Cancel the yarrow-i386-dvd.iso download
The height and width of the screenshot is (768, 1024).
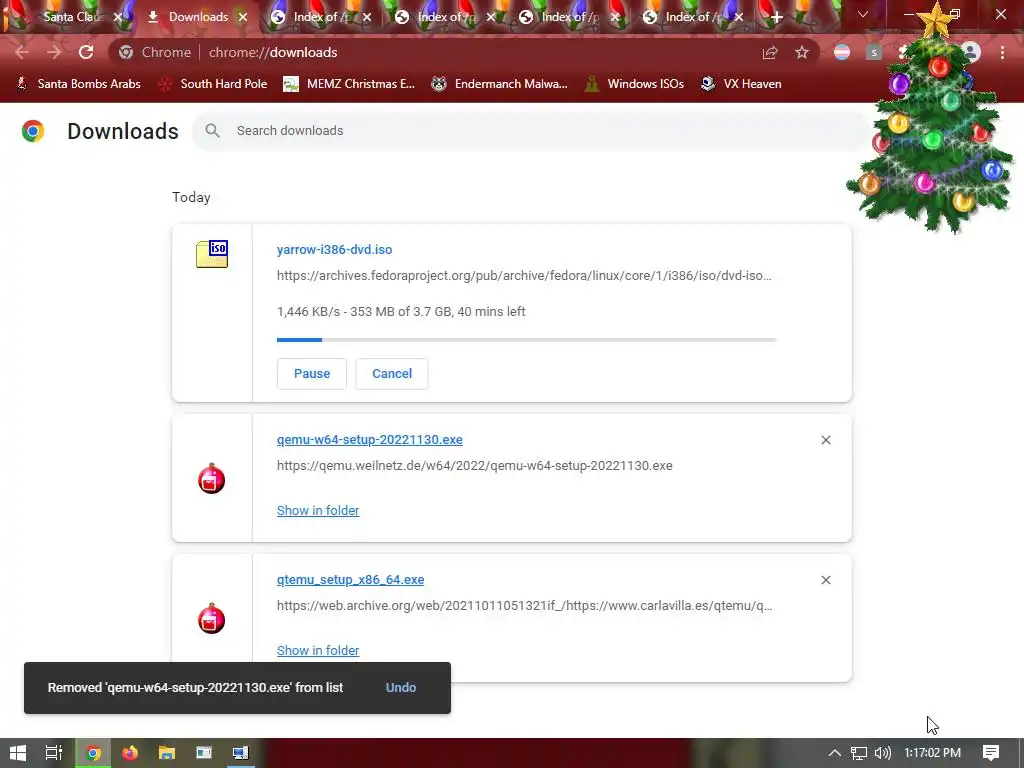point(392,374)
